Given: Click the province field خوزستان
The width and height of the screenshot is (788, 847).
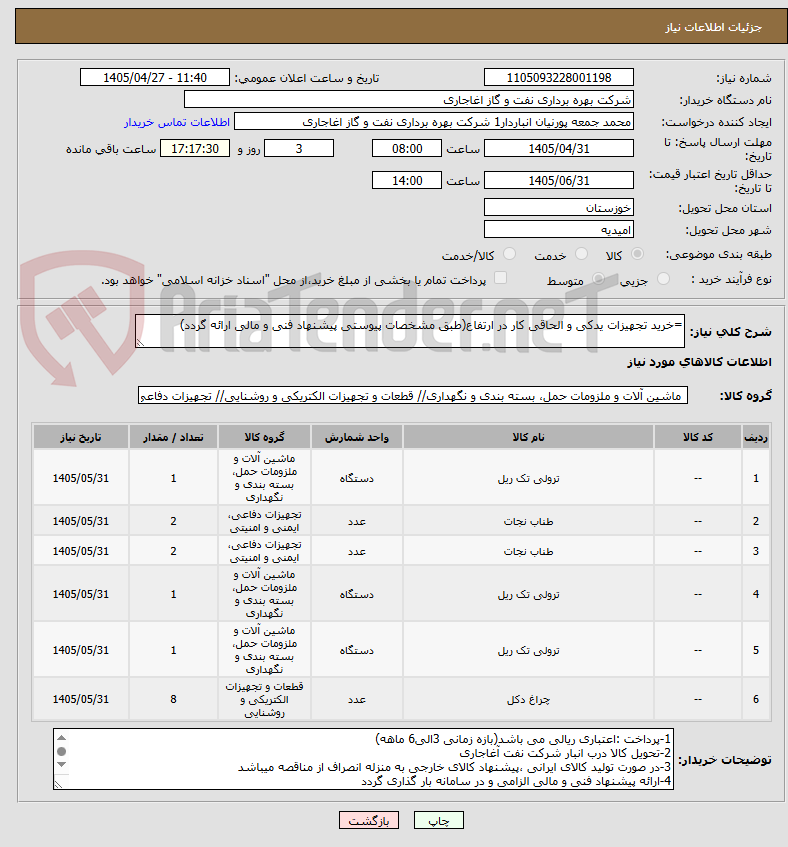Looking at the screenshot, I should (x=558, y=207).
